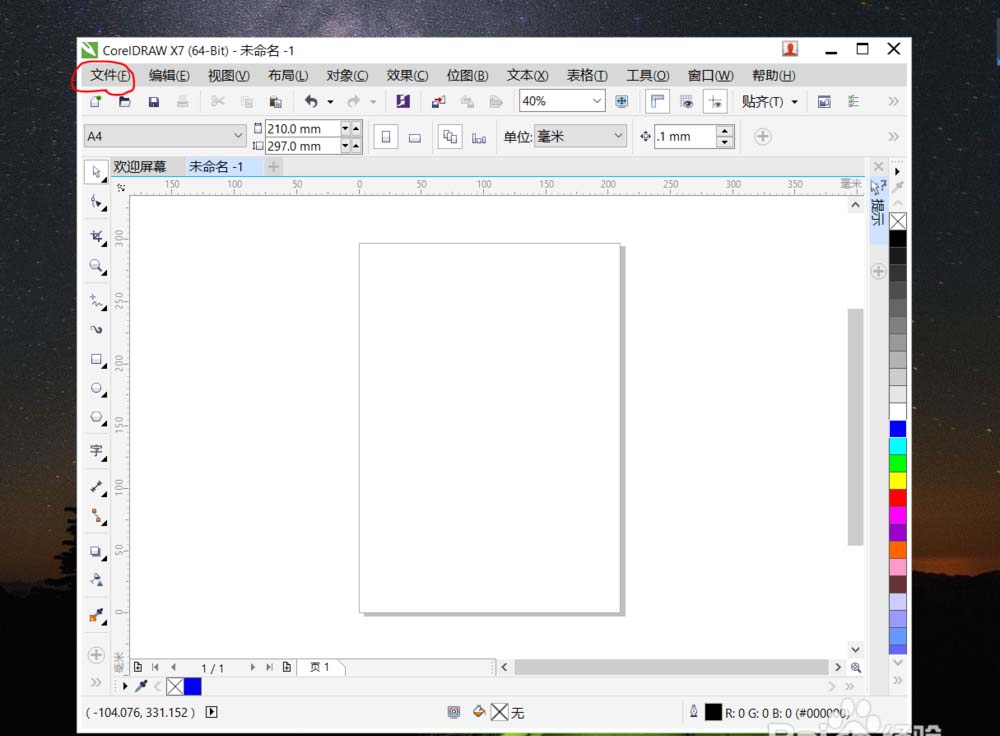Activate the Zoom tool
The height and width of the screenshot is (736, 1000).
(97, 267)
